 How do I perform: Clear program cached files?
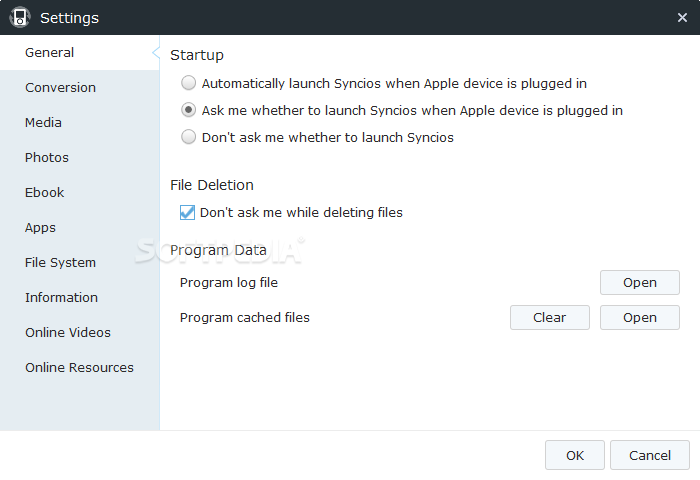[550, 317]
